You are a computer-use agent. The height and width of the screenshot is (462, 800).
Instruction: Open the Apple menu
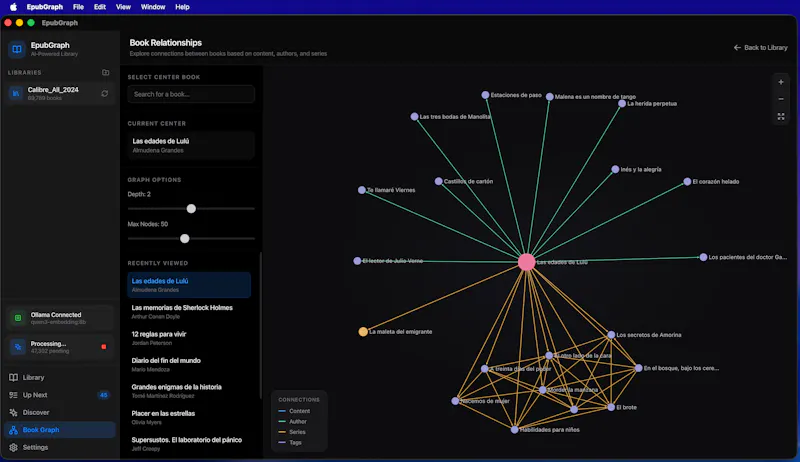pos(13,7)
